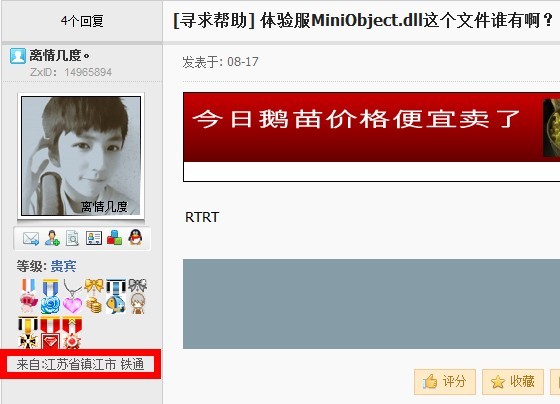Click the black cross medal
560x404 pixels.
28,333
